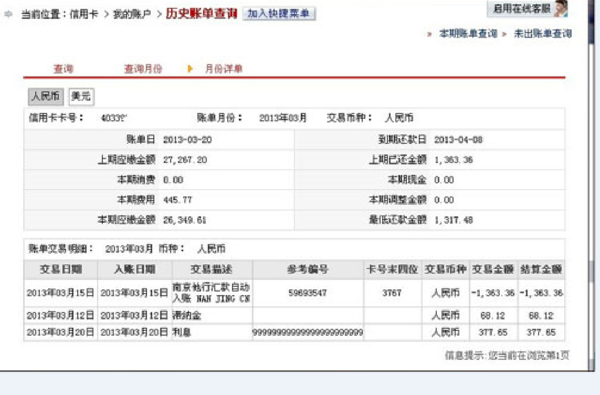Click the 2013年03月20日 transaction date cell
This screenshot has height=395, width=600.
pos(60,332)
